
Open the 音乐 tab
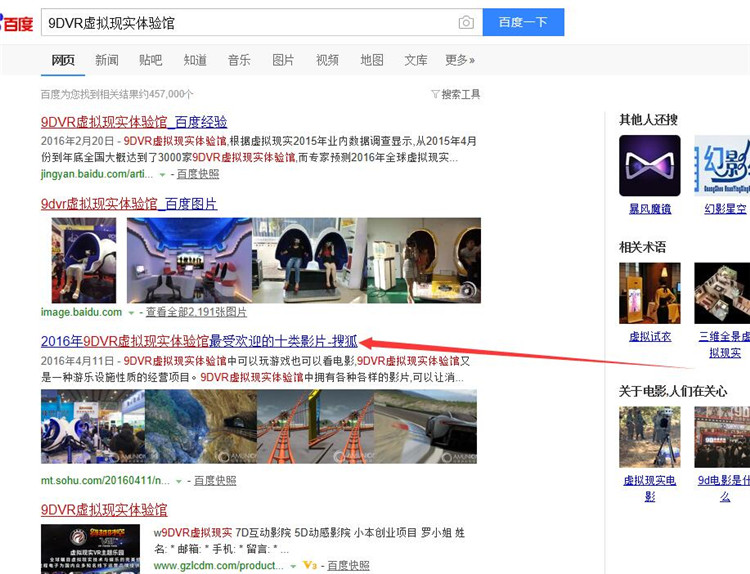click(x=239, y=60)
